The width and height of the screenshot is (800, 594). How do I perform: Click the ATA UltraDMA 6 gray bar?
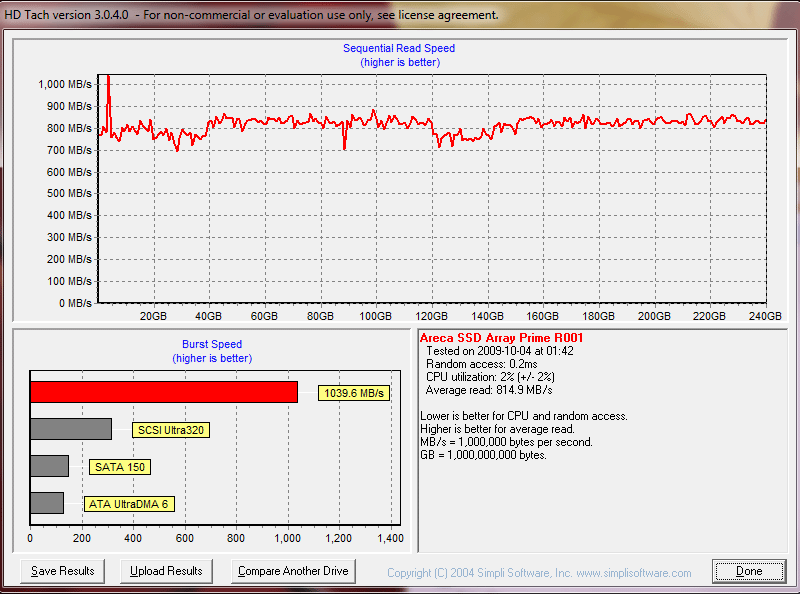[x=47, y=503]
